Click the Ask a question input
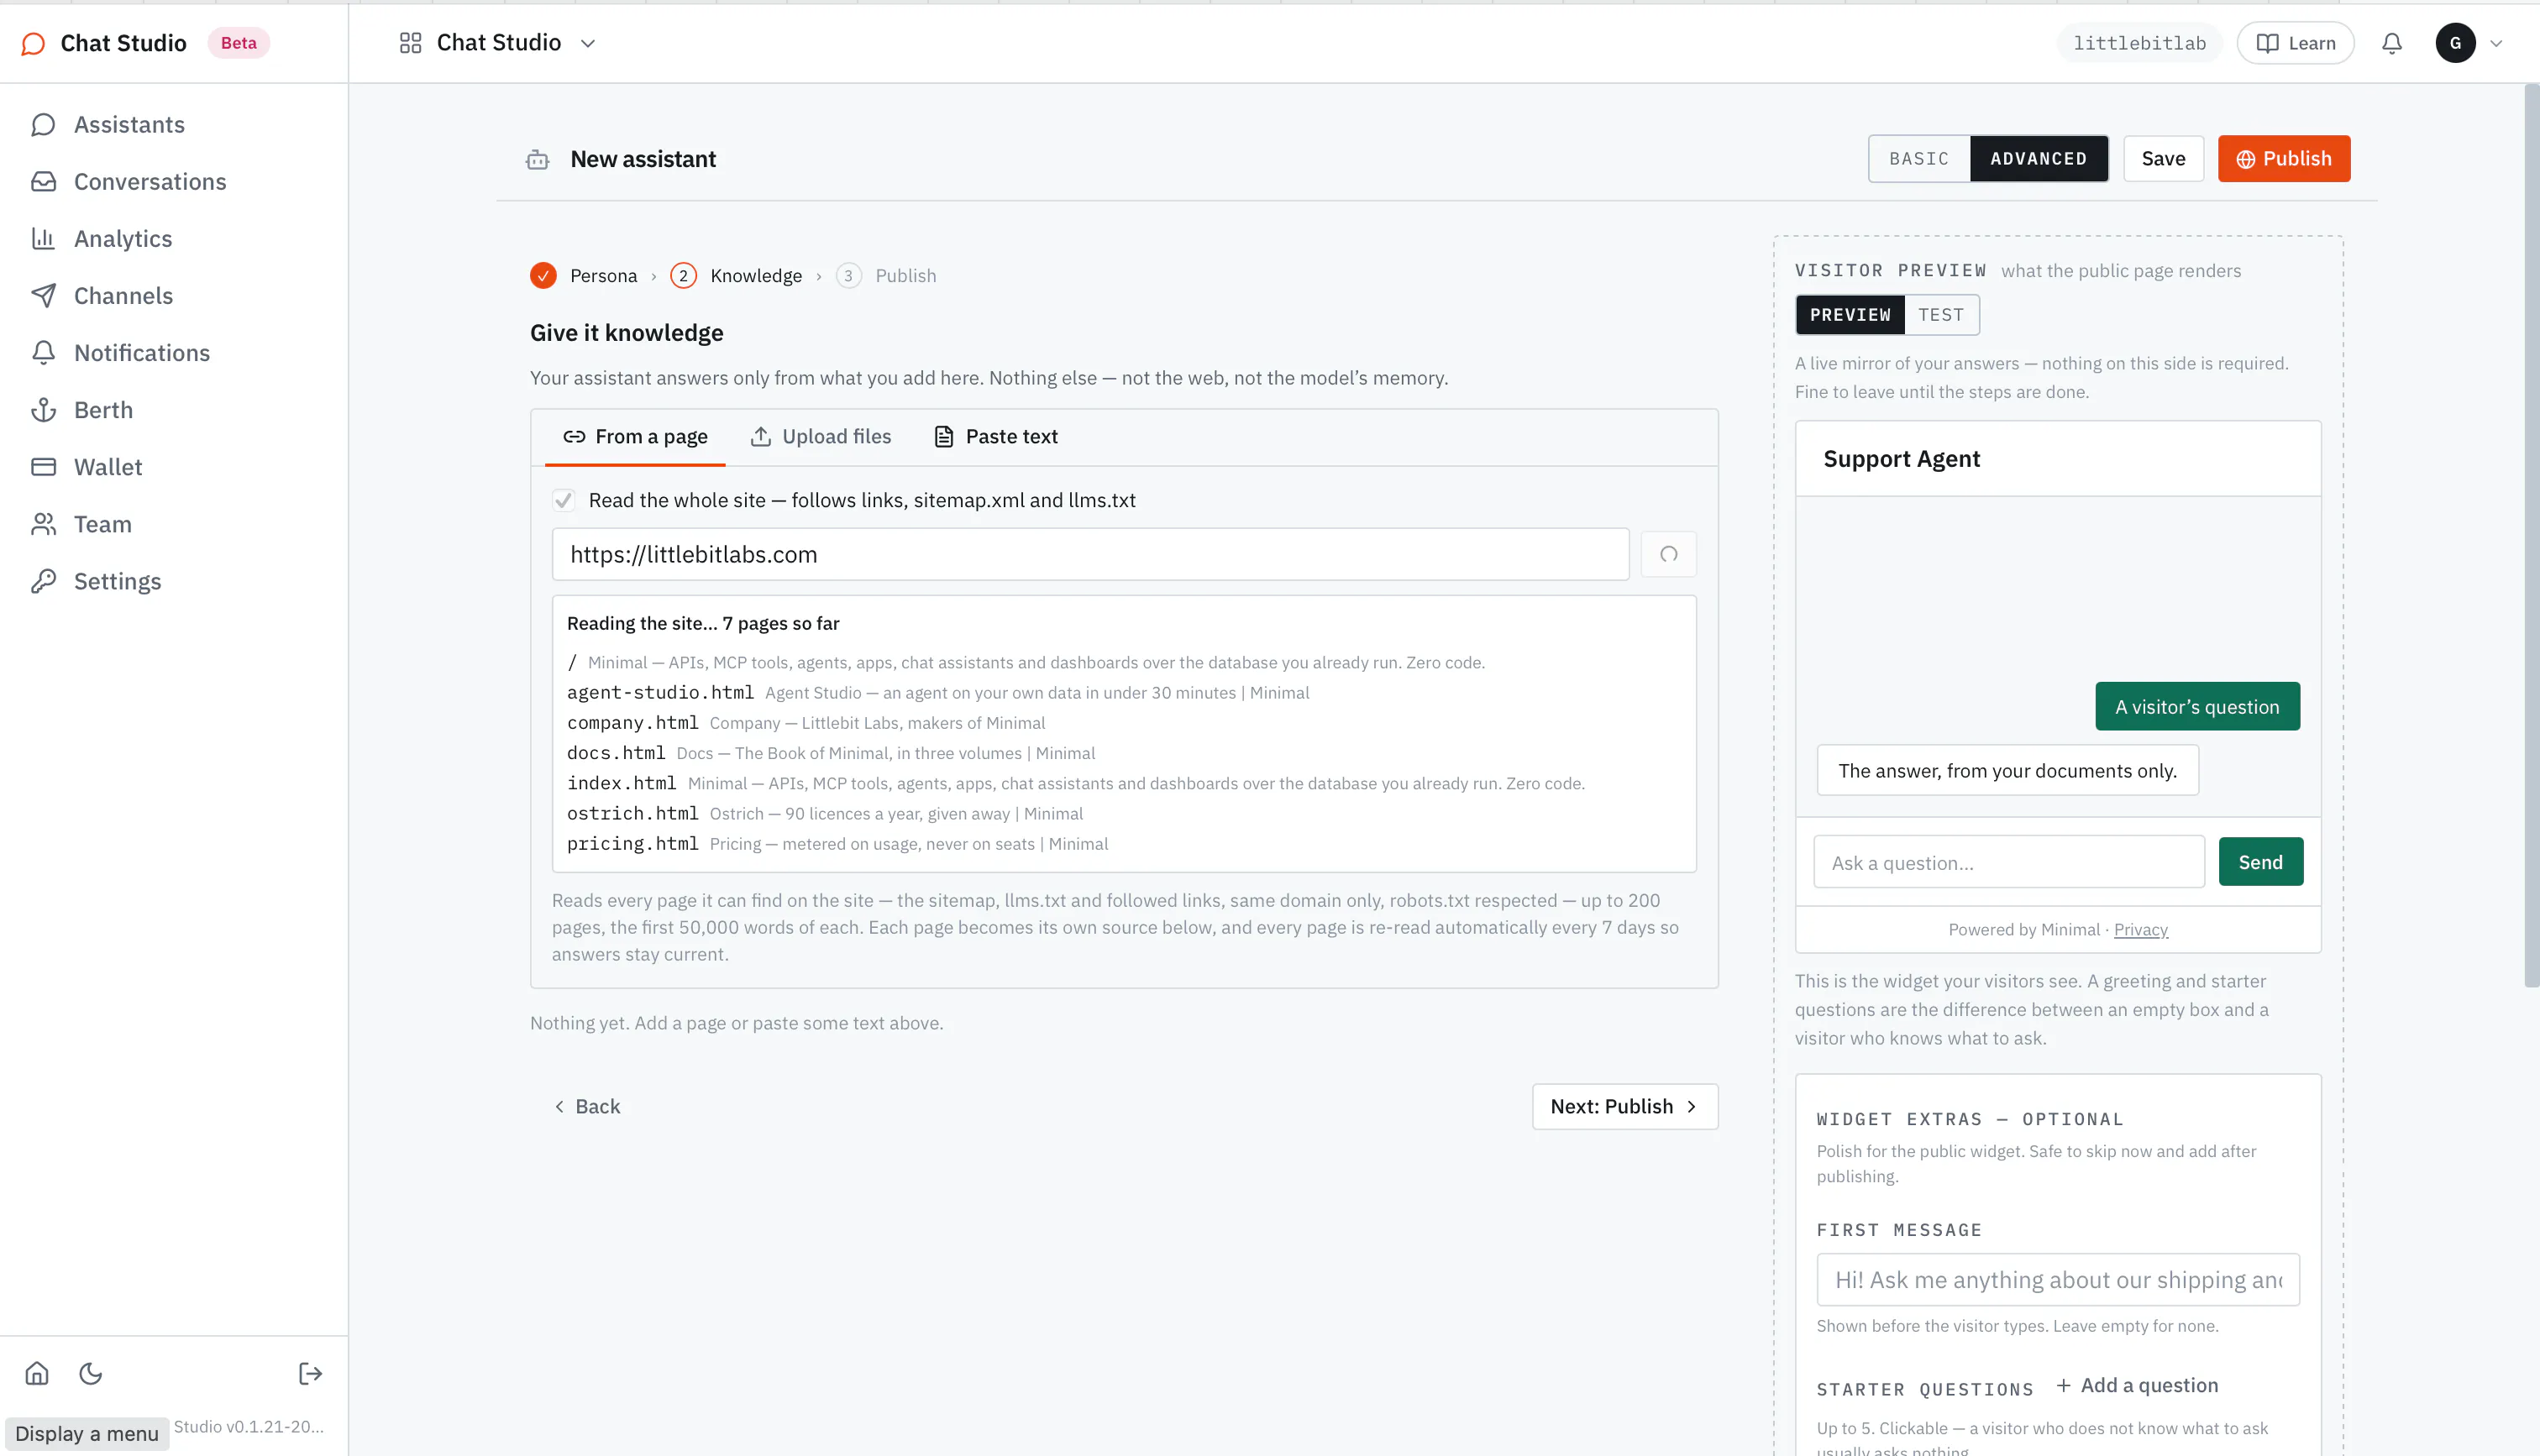The height and width of the screenshot is (1456, 2540). [2009, 862]
